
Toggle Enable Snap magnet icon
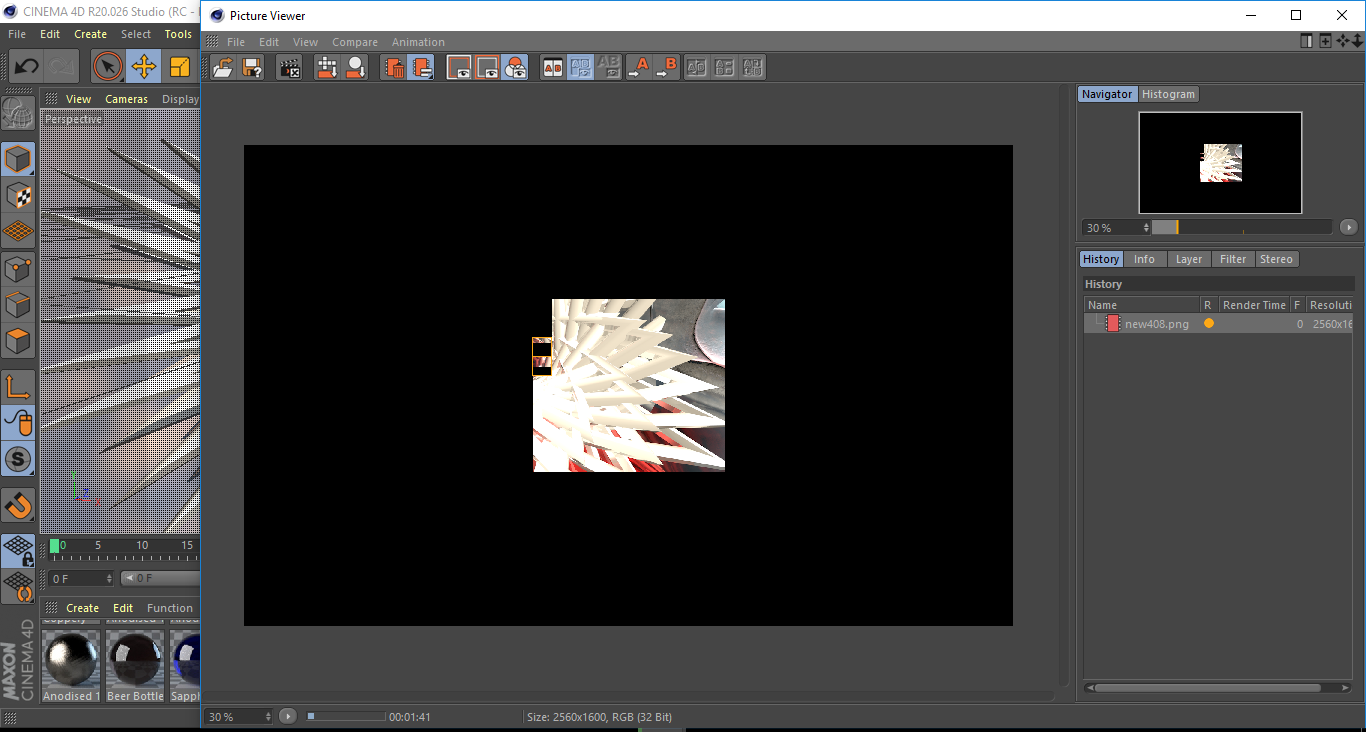point(18,505)
